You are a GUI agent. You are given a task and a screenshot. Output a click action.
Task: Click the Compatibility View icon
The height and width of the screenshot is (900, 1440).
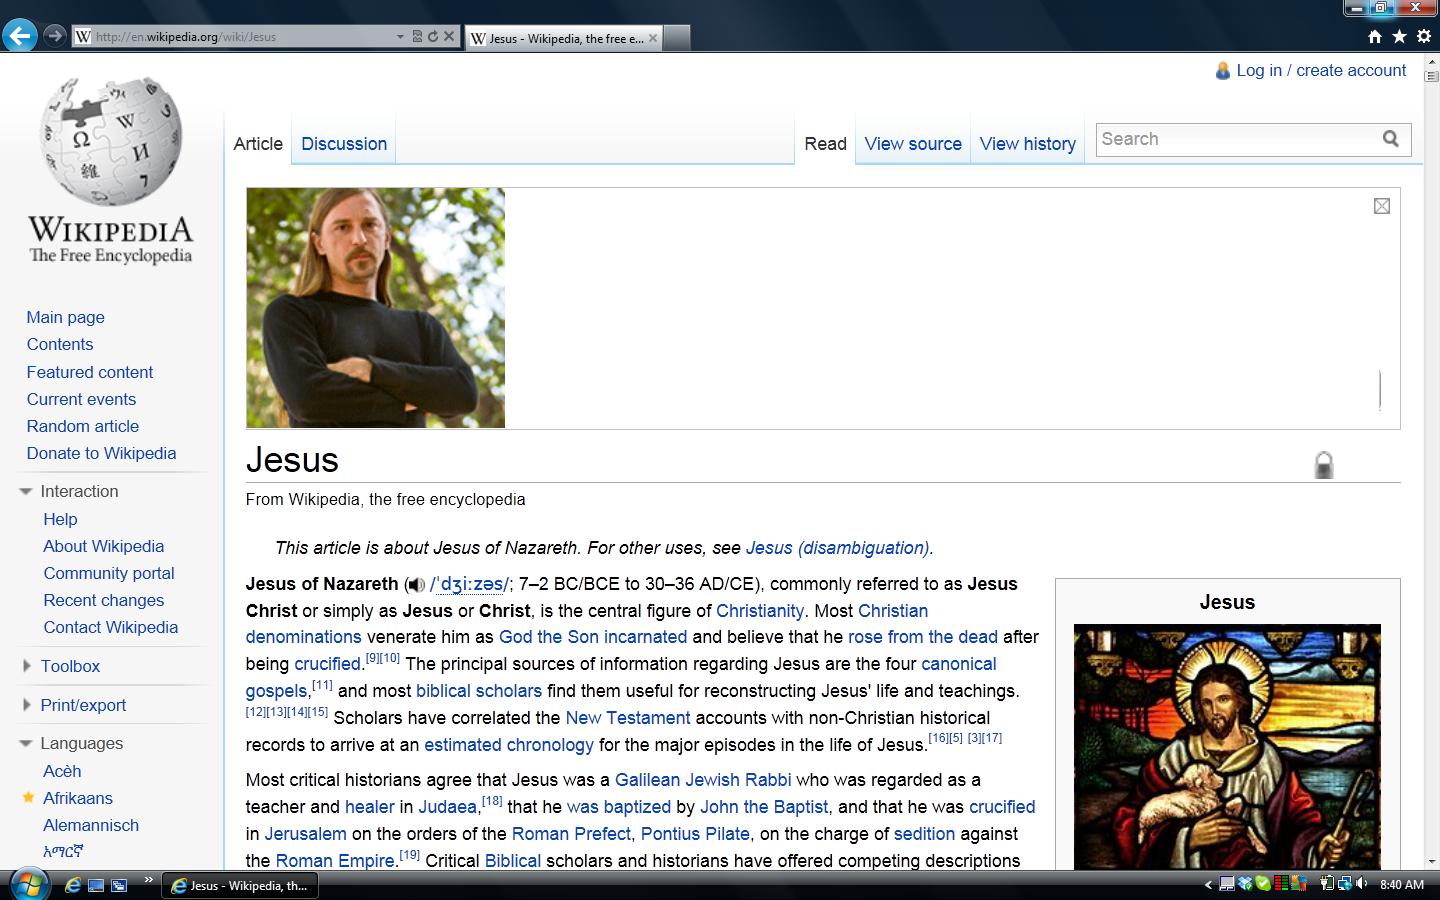click(x=418, y=37)
